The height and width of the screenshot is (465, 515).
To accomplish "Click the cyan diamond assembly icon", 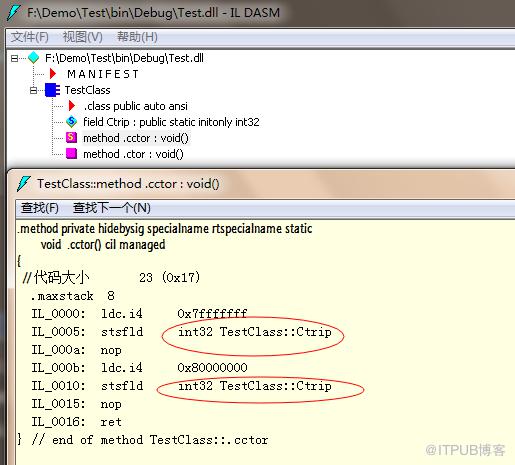I will (34, 58).
